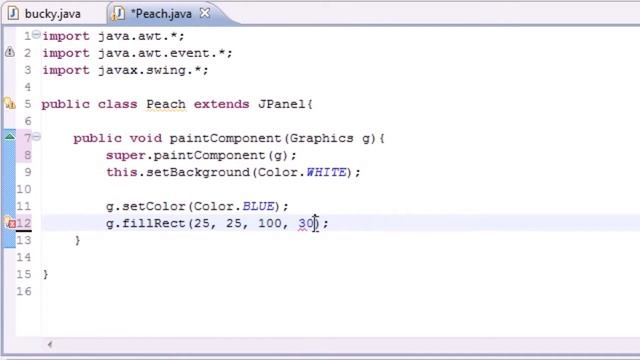Screen dimensions: 640x360
Task: Click the word JPanel on line 5
Action: [281, 104]
